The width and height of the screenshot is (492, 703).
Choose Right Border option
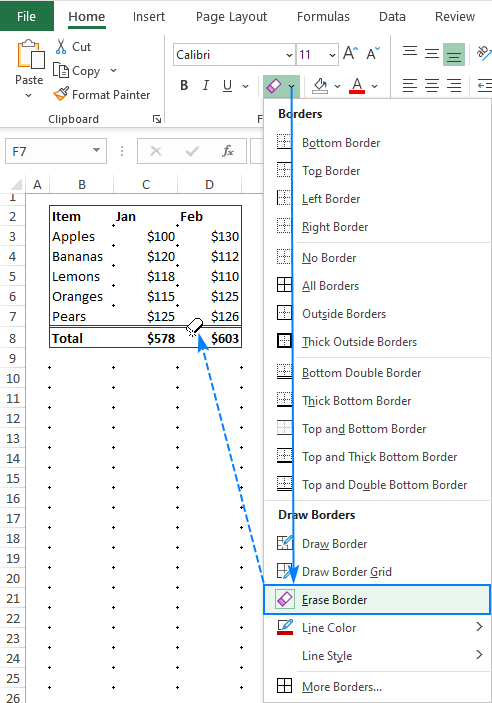point(377,227)
